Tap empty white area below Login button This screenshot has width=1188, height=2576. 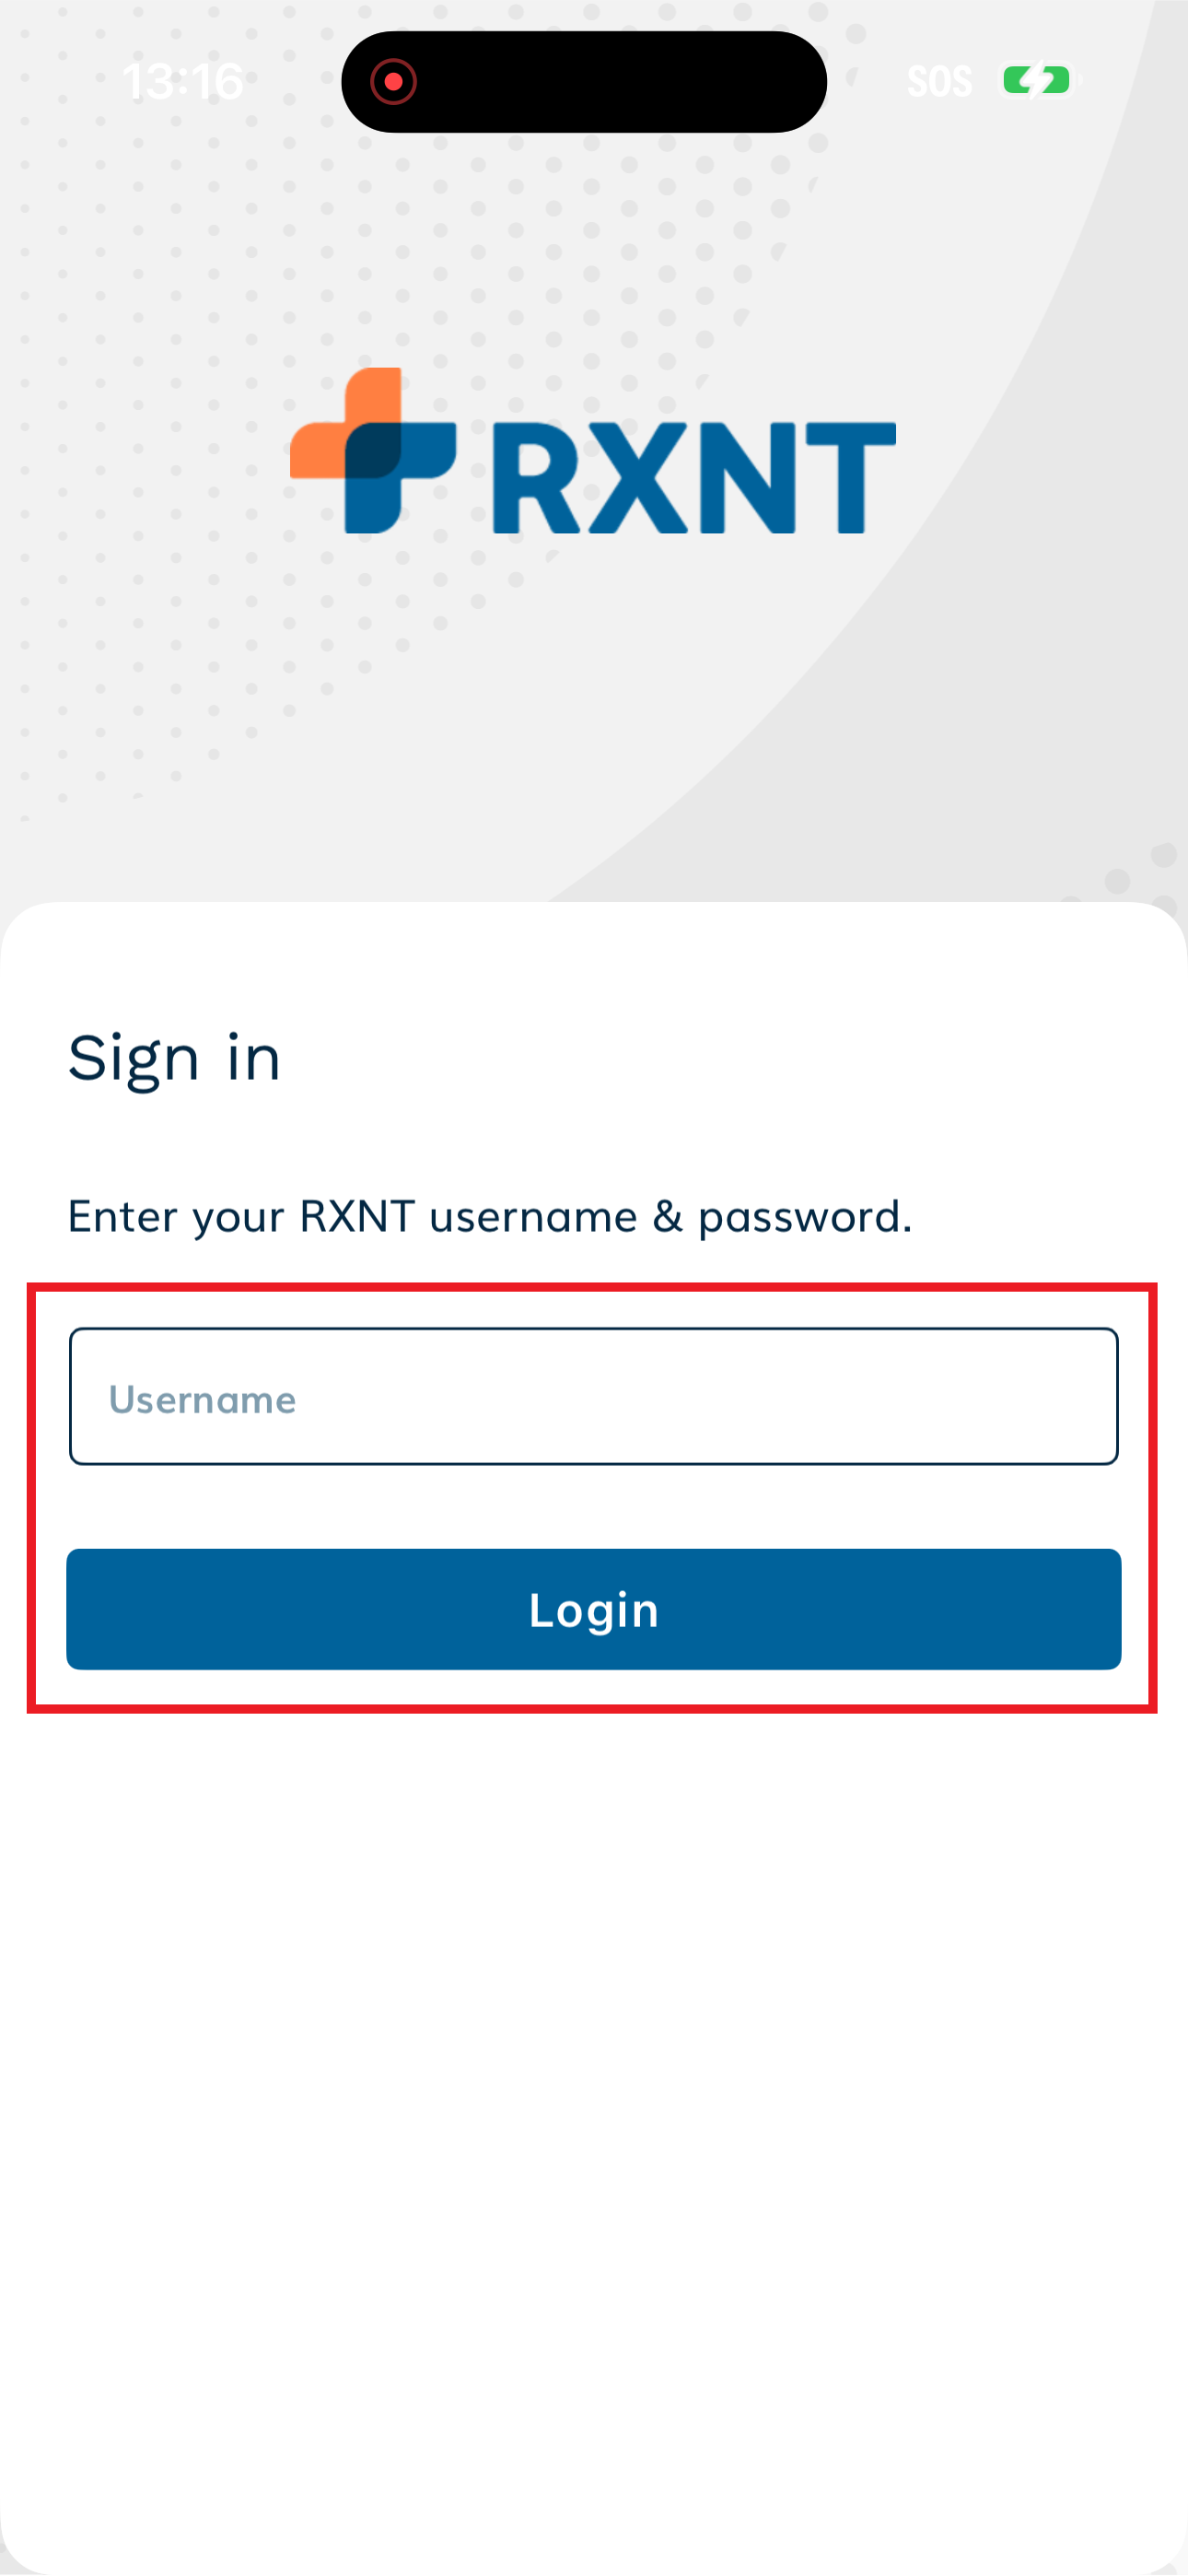[x=593, y=2100]
